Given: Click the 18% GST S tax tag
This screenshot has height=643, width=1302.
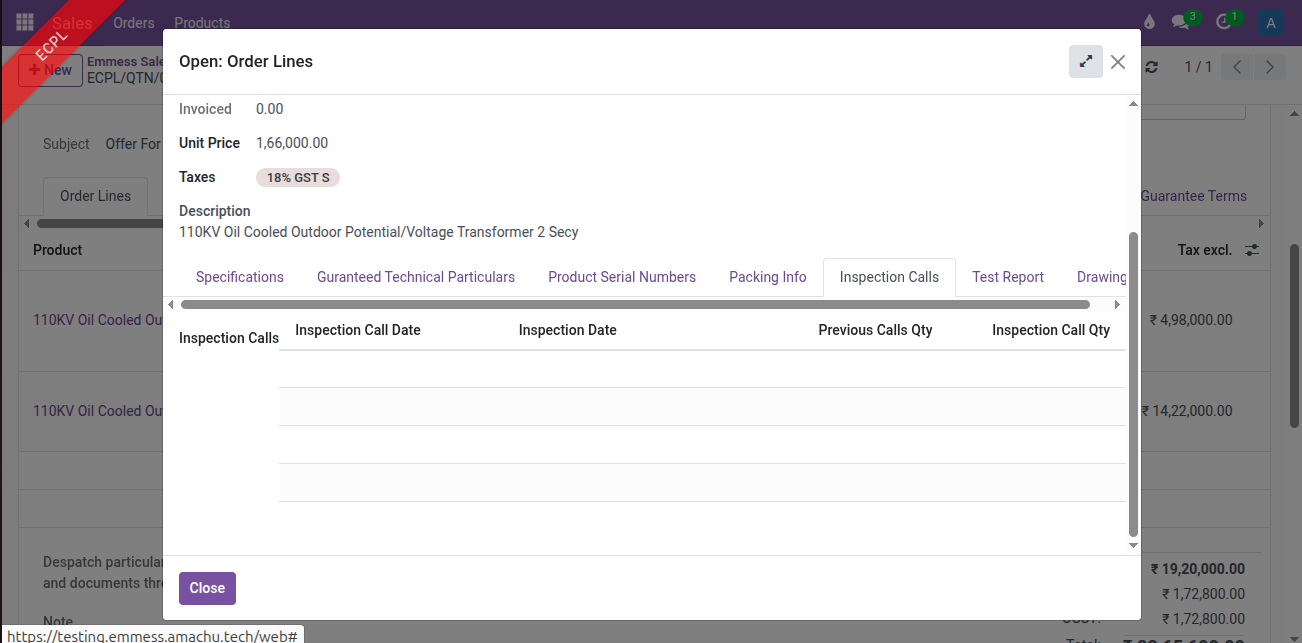Looking at the screenshot, I should pyautogui.click(x=298, y=178).
